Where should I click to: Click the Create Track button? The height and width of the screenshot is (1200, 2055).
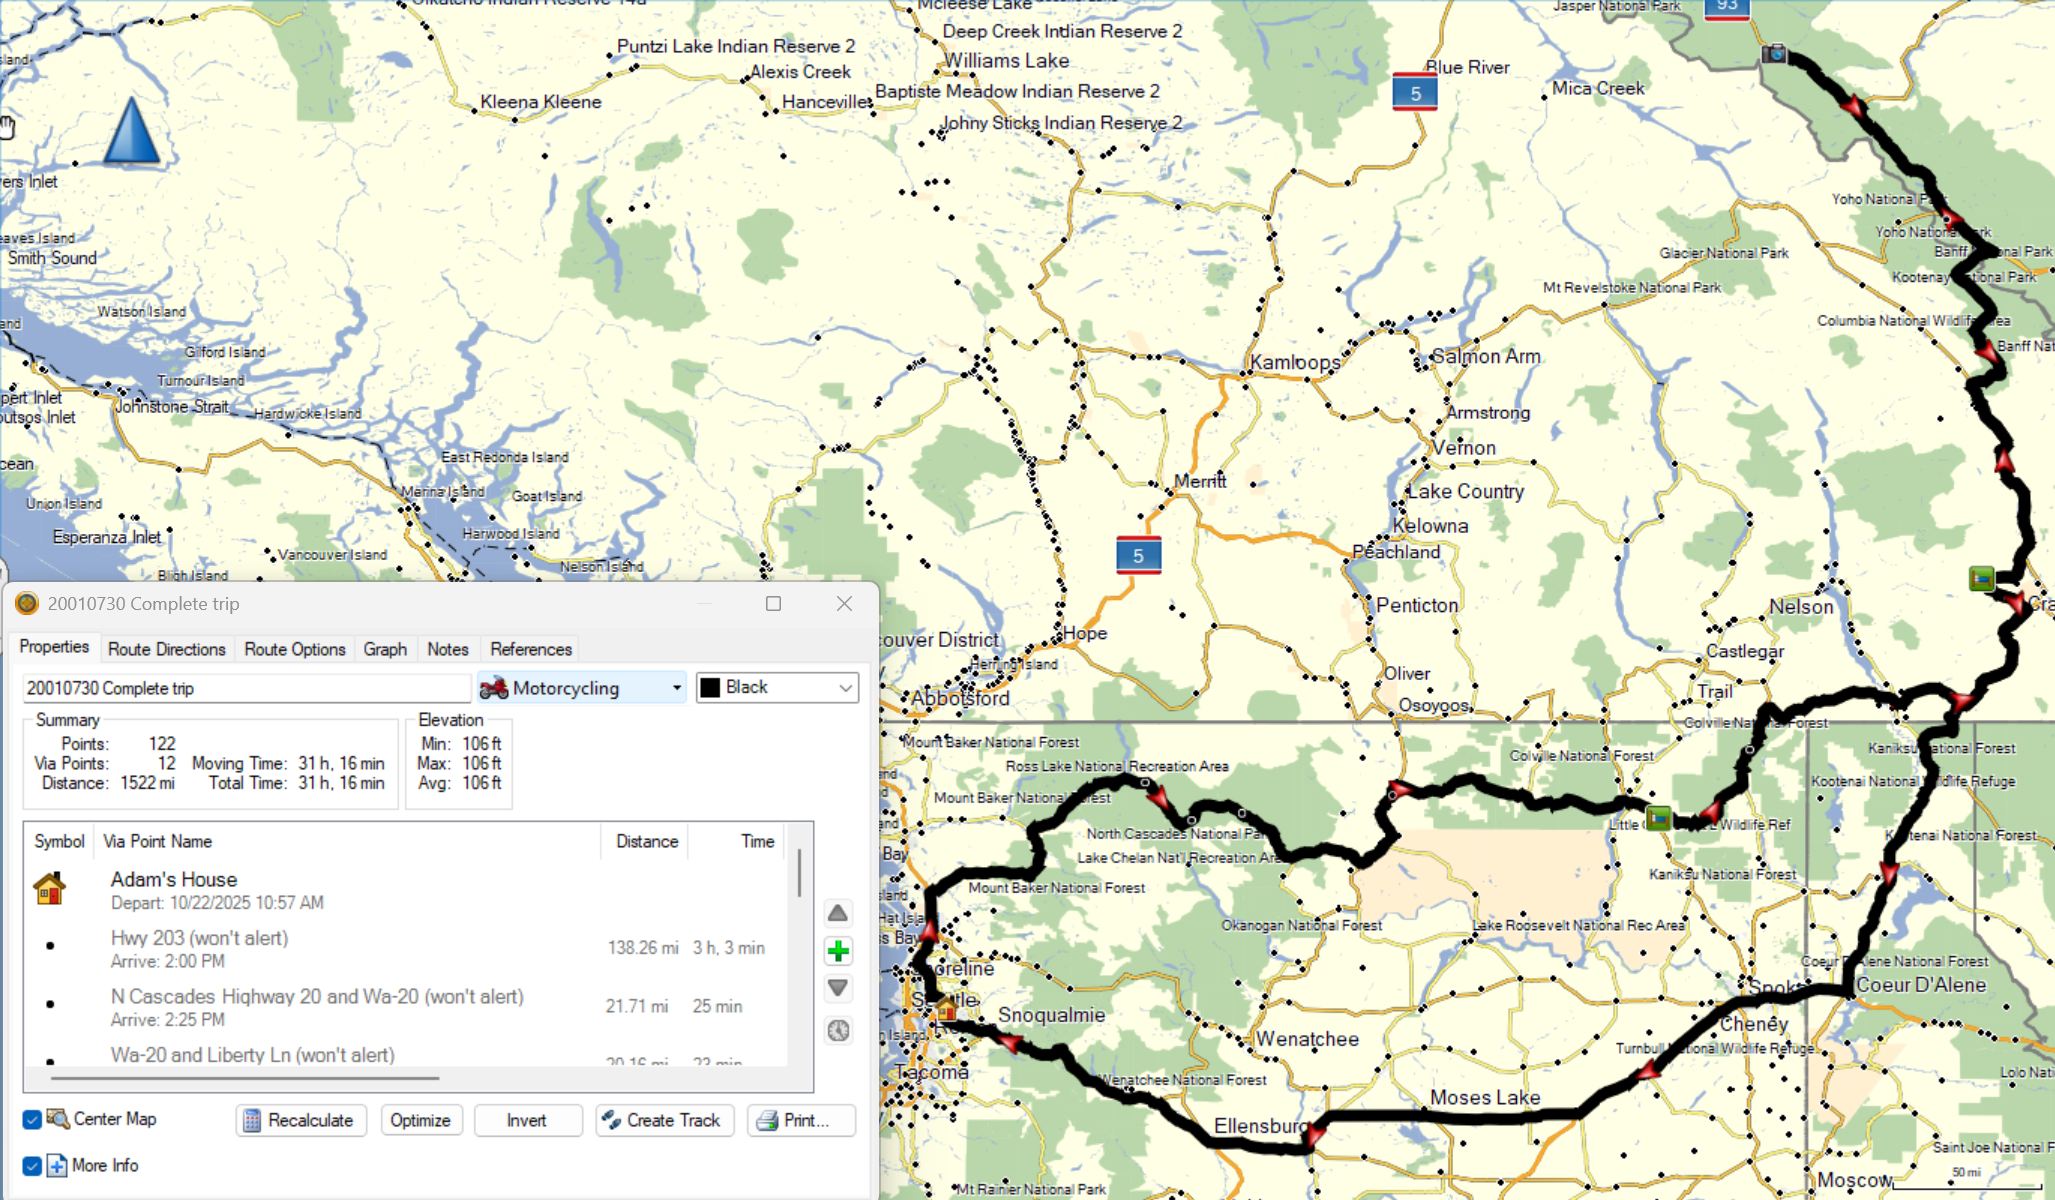pos(665,1120)
